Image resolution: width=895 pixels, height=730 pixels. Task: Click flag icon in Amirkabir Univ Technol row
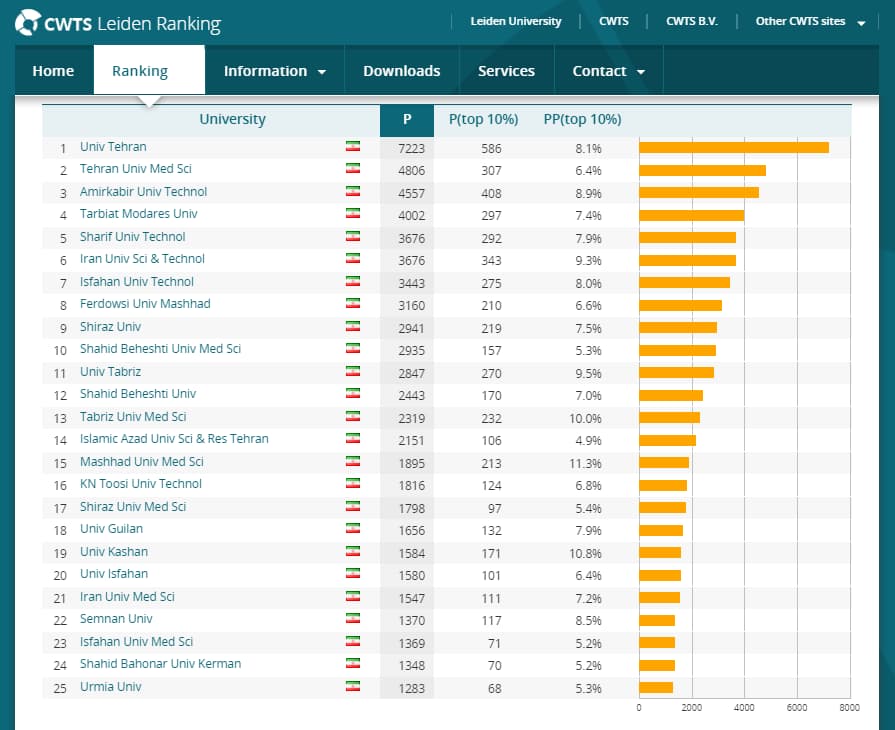tap(353, 191)
